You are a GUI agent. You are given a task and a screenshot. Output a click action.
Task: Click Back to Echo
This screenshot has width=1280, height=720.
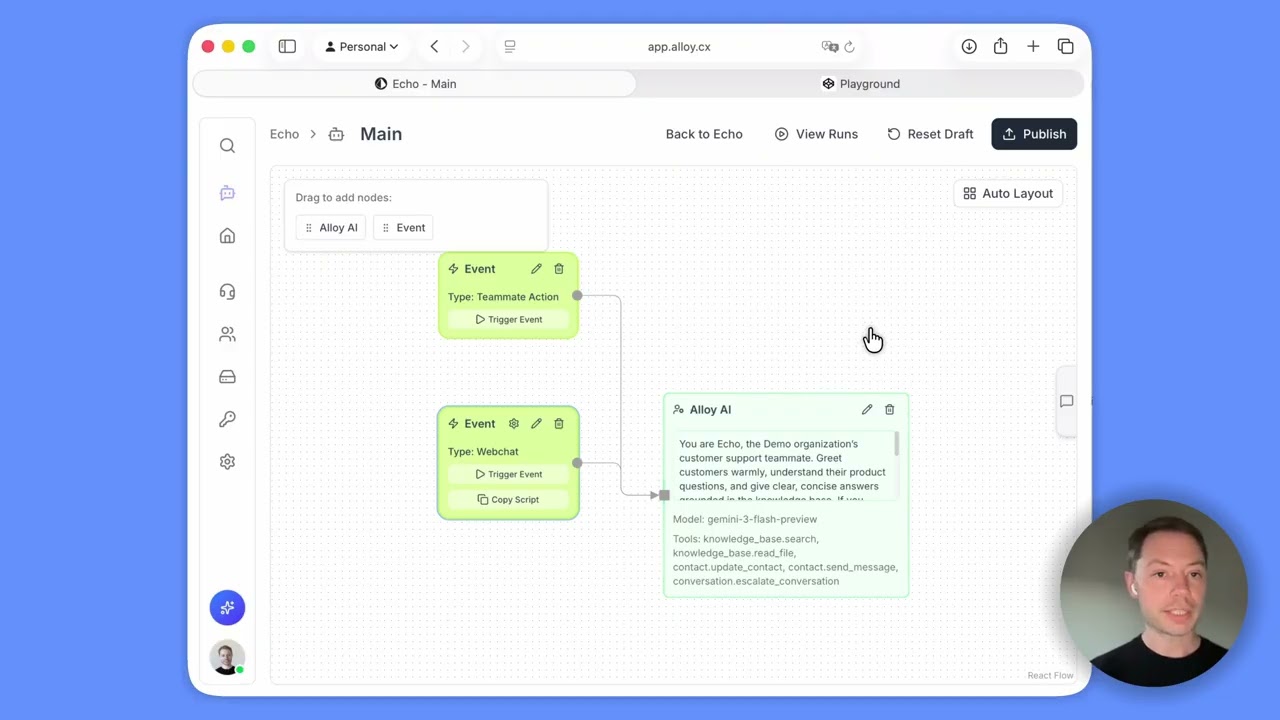click(x=704, y=134)
